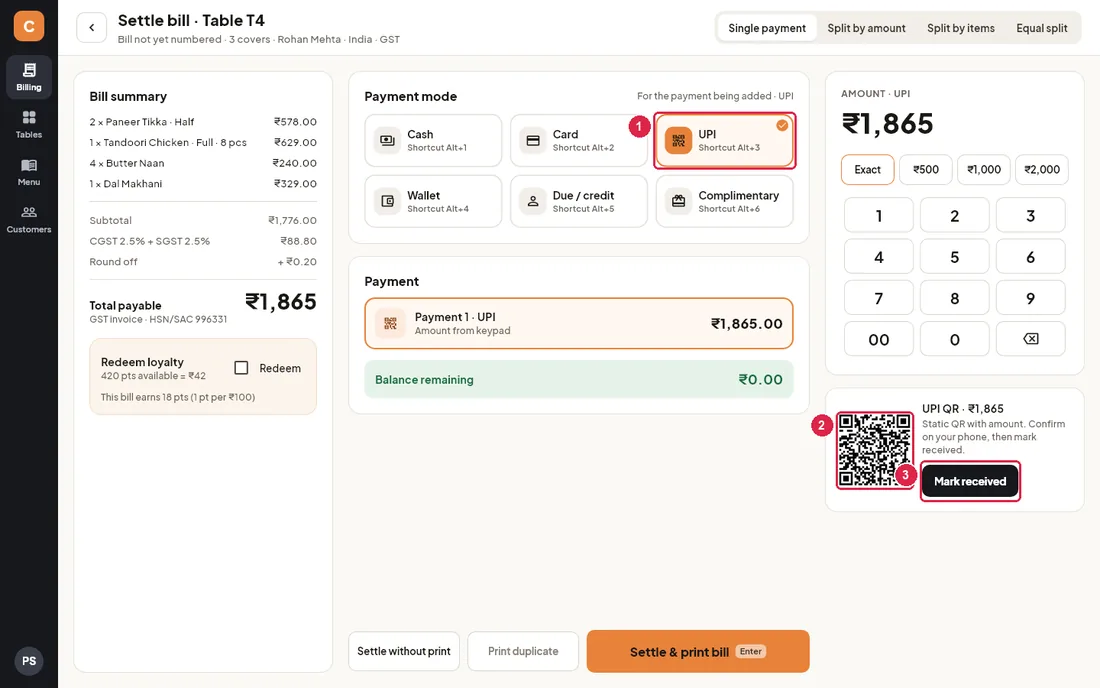
Task: Click the 2 x Paneer Tikka · Half line
Action: point(203,121)
